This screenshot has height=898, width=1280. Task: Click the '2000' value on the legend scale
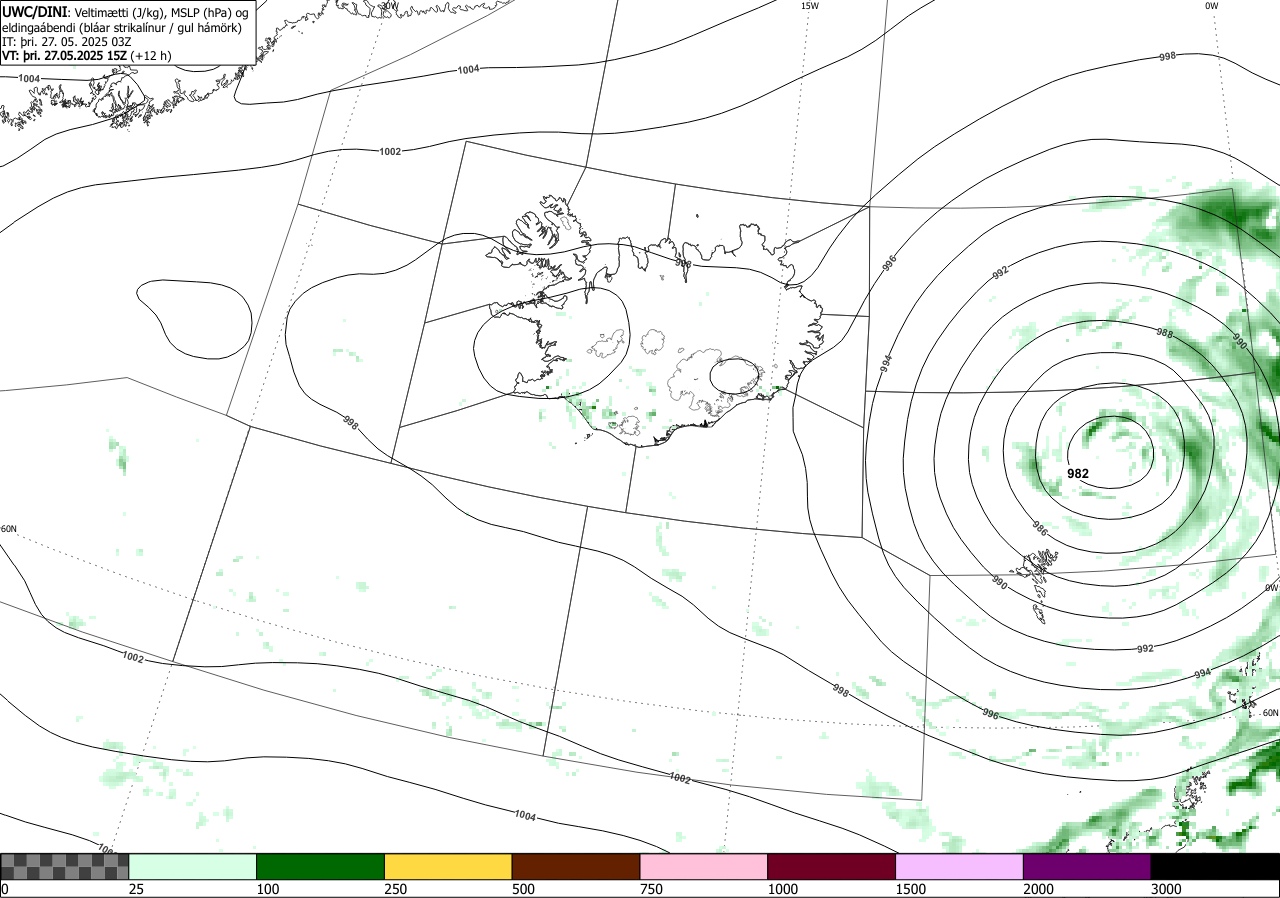(x=1038, y=889)
